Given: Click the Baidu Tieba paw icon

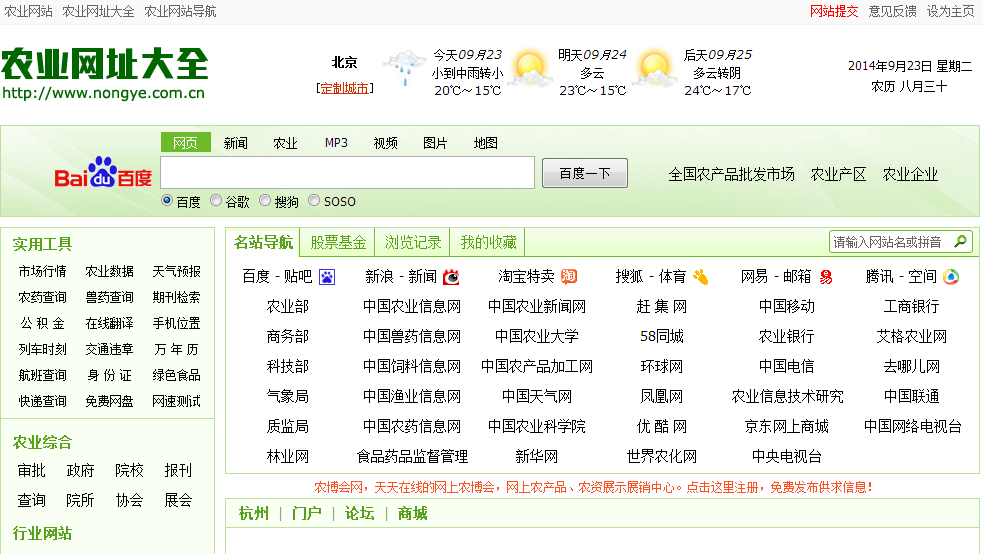Looking at the screenshot, I should coord(327,276).
